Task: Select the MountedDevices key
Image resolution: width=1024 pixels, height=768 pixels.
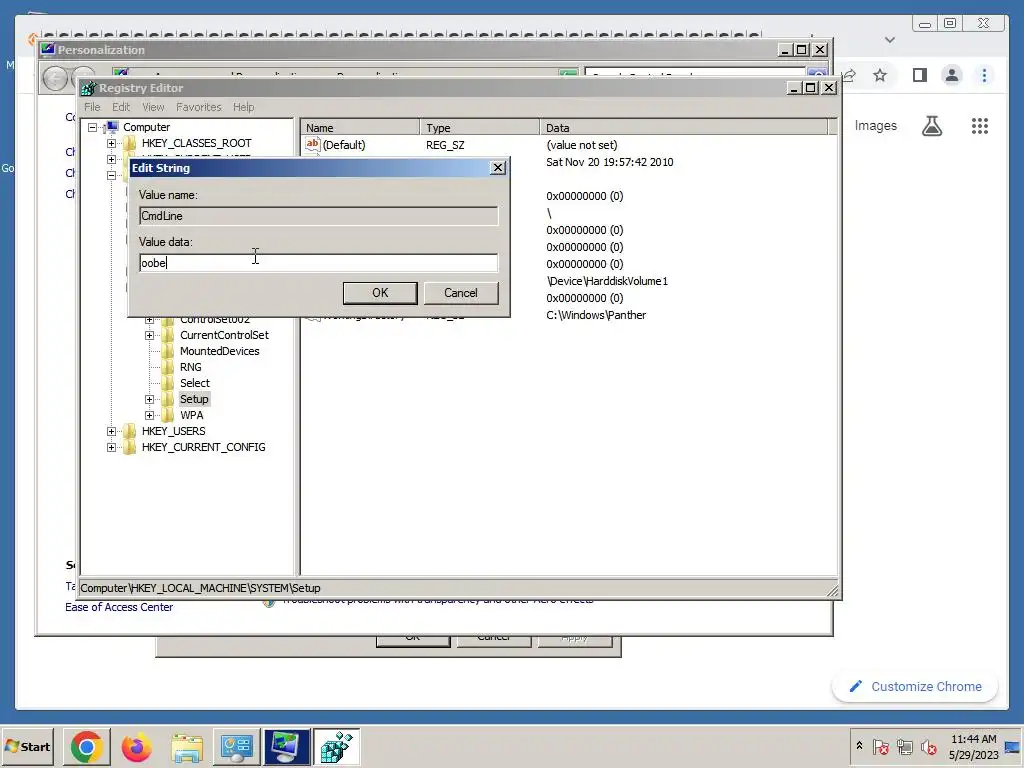Action: tap(219, 351)
